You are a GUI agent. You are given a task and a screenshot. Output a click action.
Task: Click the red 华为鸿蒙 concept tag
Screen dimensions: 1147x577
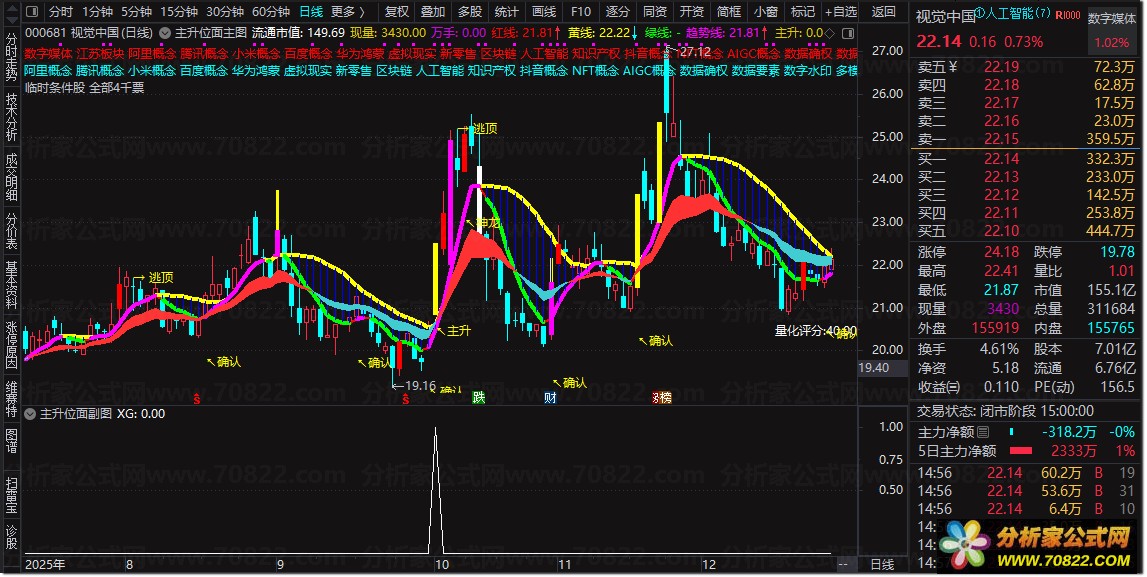point(360,53)
